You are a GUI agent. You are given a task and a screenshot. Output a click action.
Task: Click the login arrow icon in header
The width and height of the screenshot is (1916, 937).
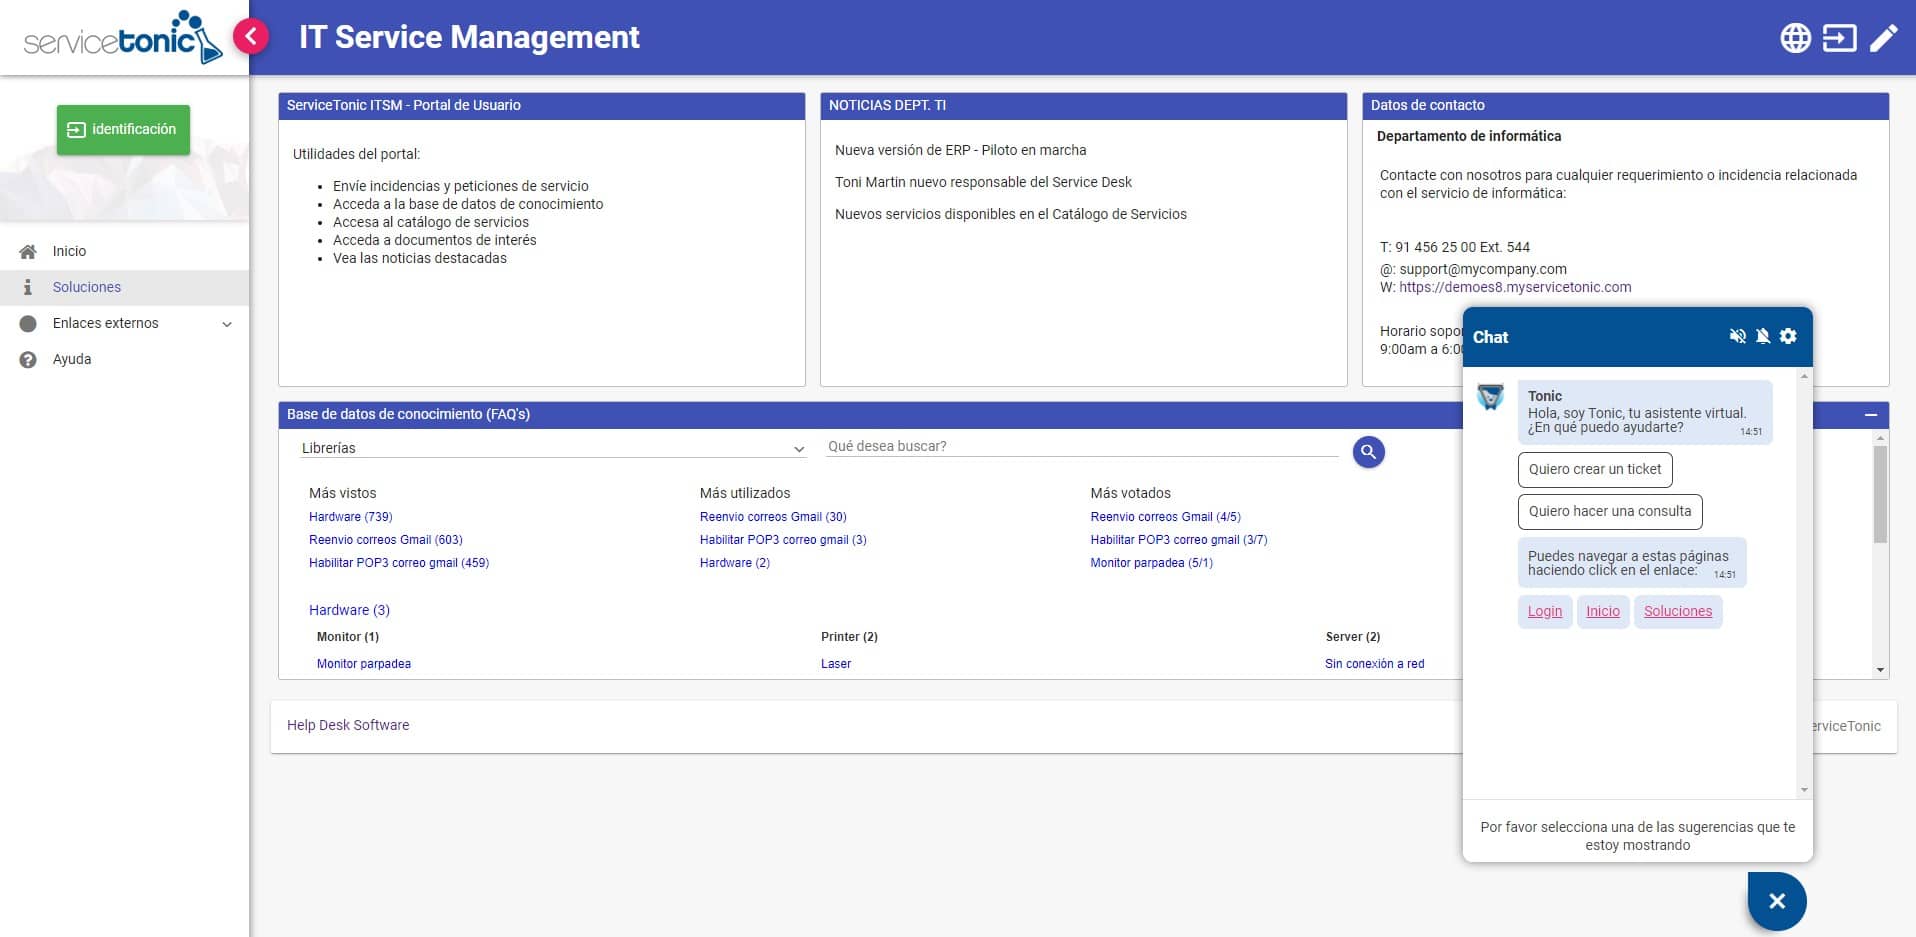tap(1839, 38)
